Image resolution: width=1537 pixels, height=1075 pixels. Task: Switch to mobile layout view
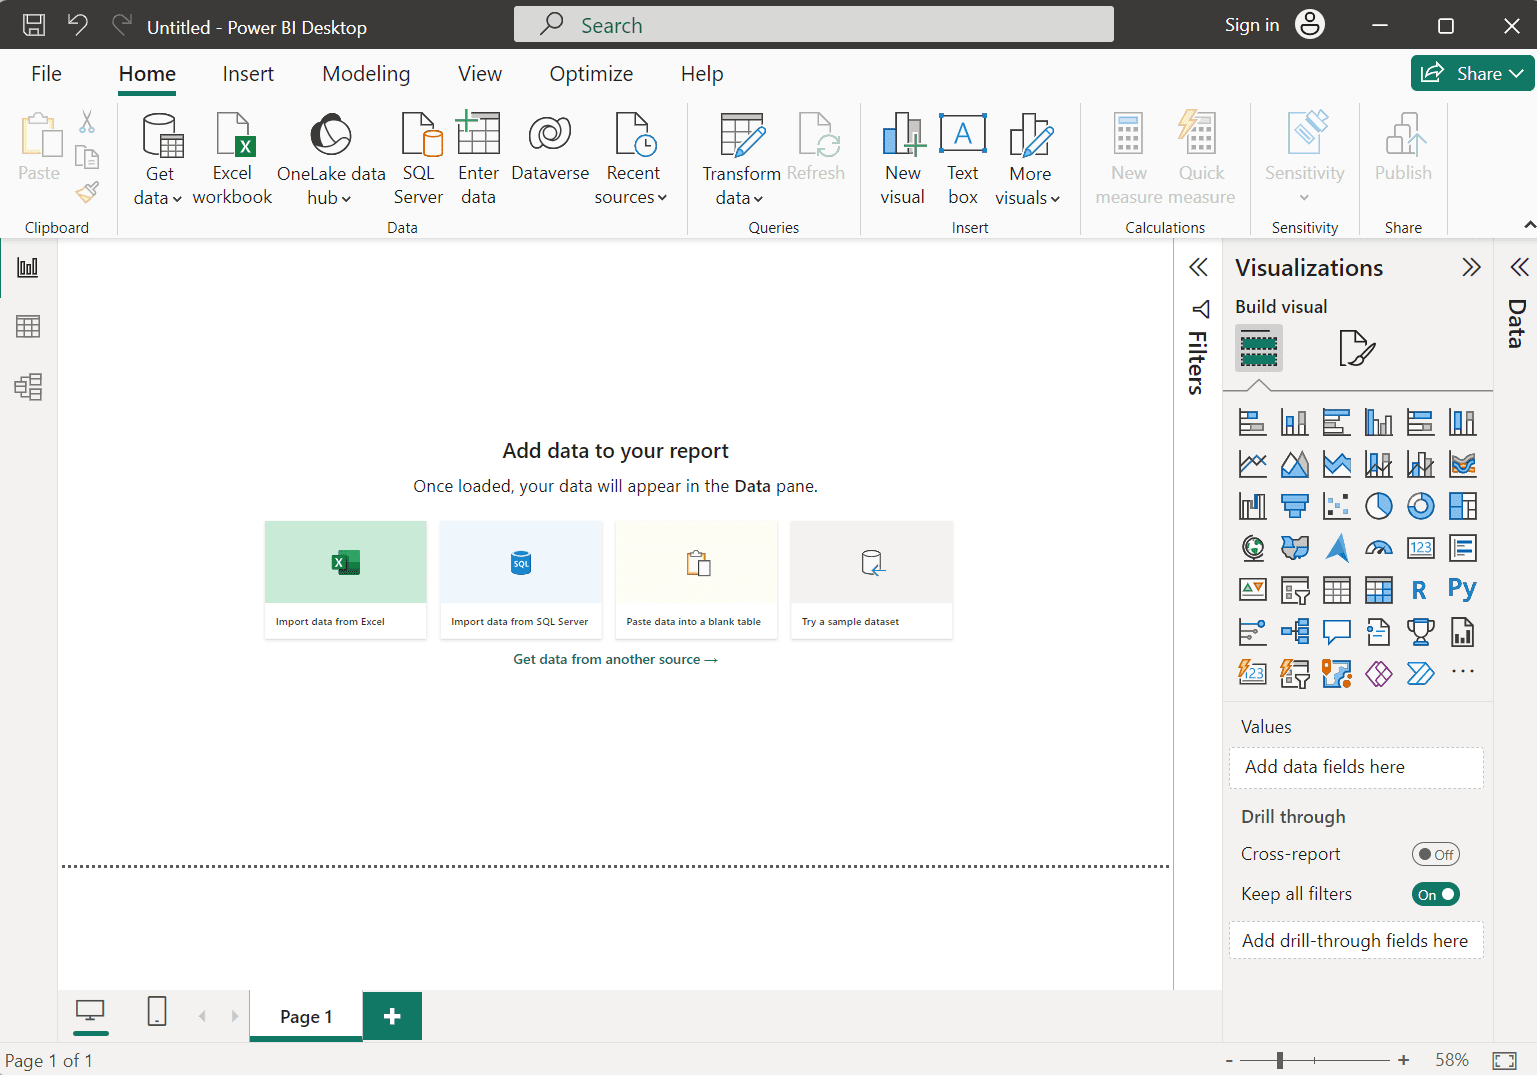[x=157, y=1012]
